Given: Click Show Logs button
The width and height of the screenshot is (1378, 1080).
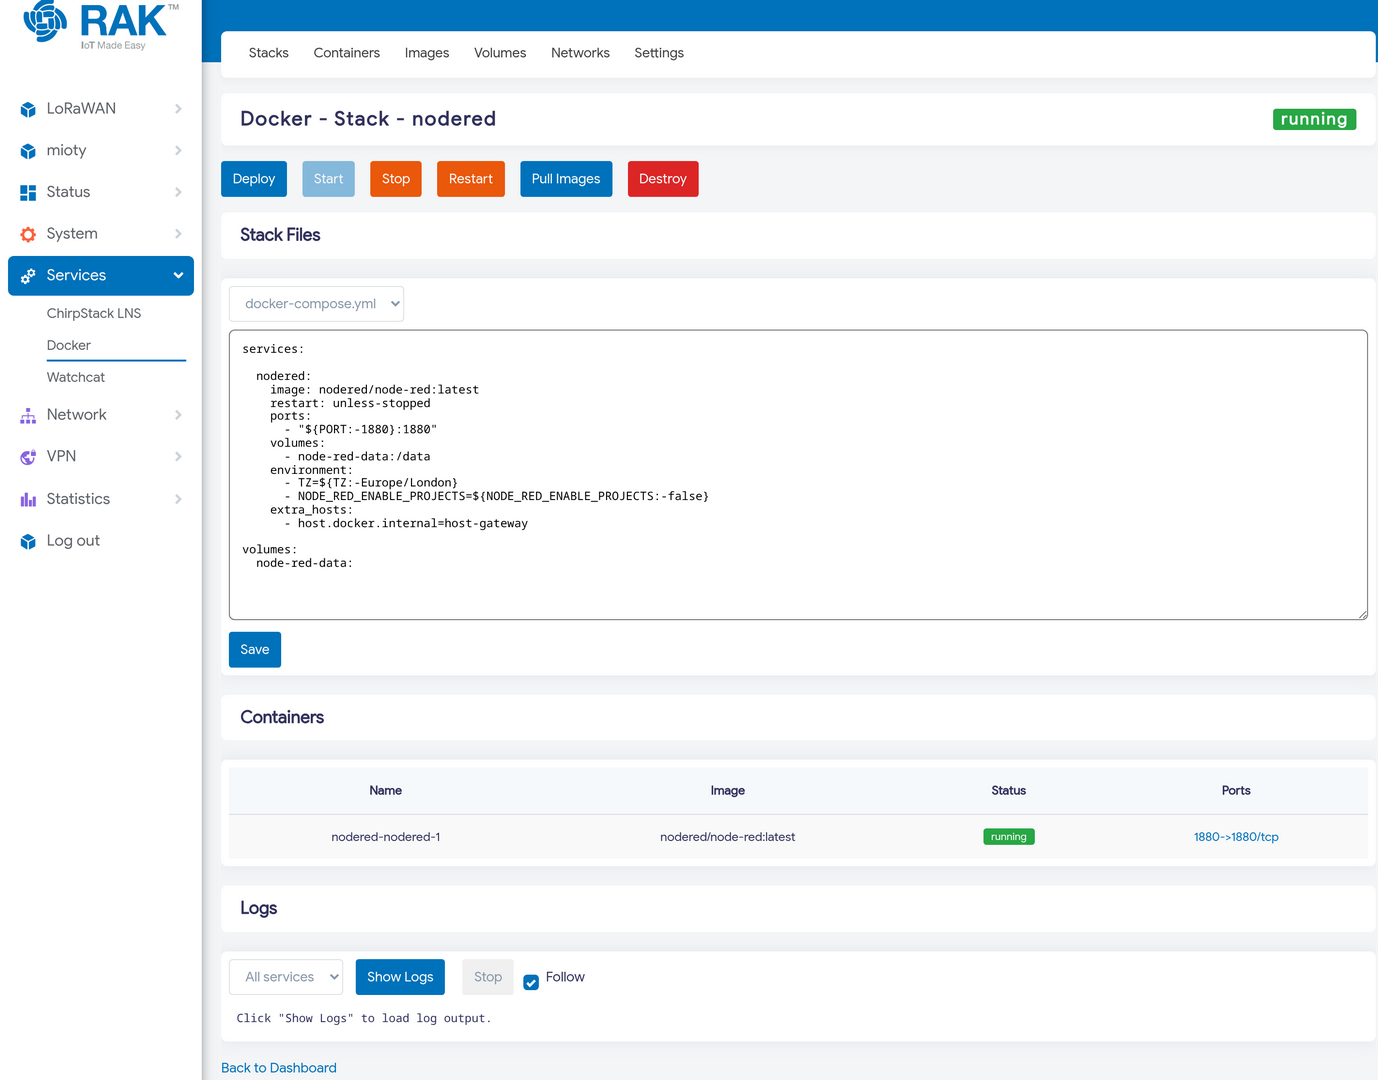Looking at the screenshot, I should pyautogui.click(x=400, y=977).
